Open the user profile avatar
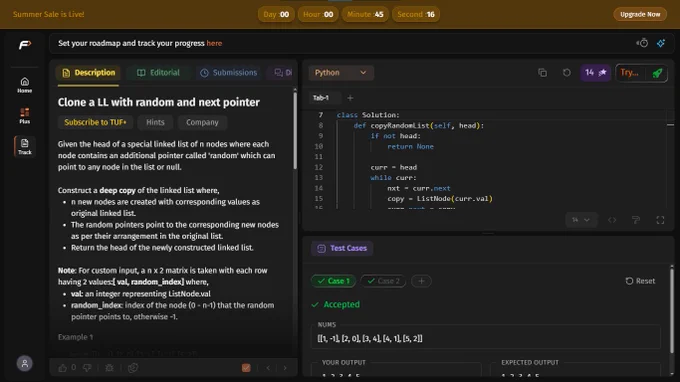 tap(25, 363)
